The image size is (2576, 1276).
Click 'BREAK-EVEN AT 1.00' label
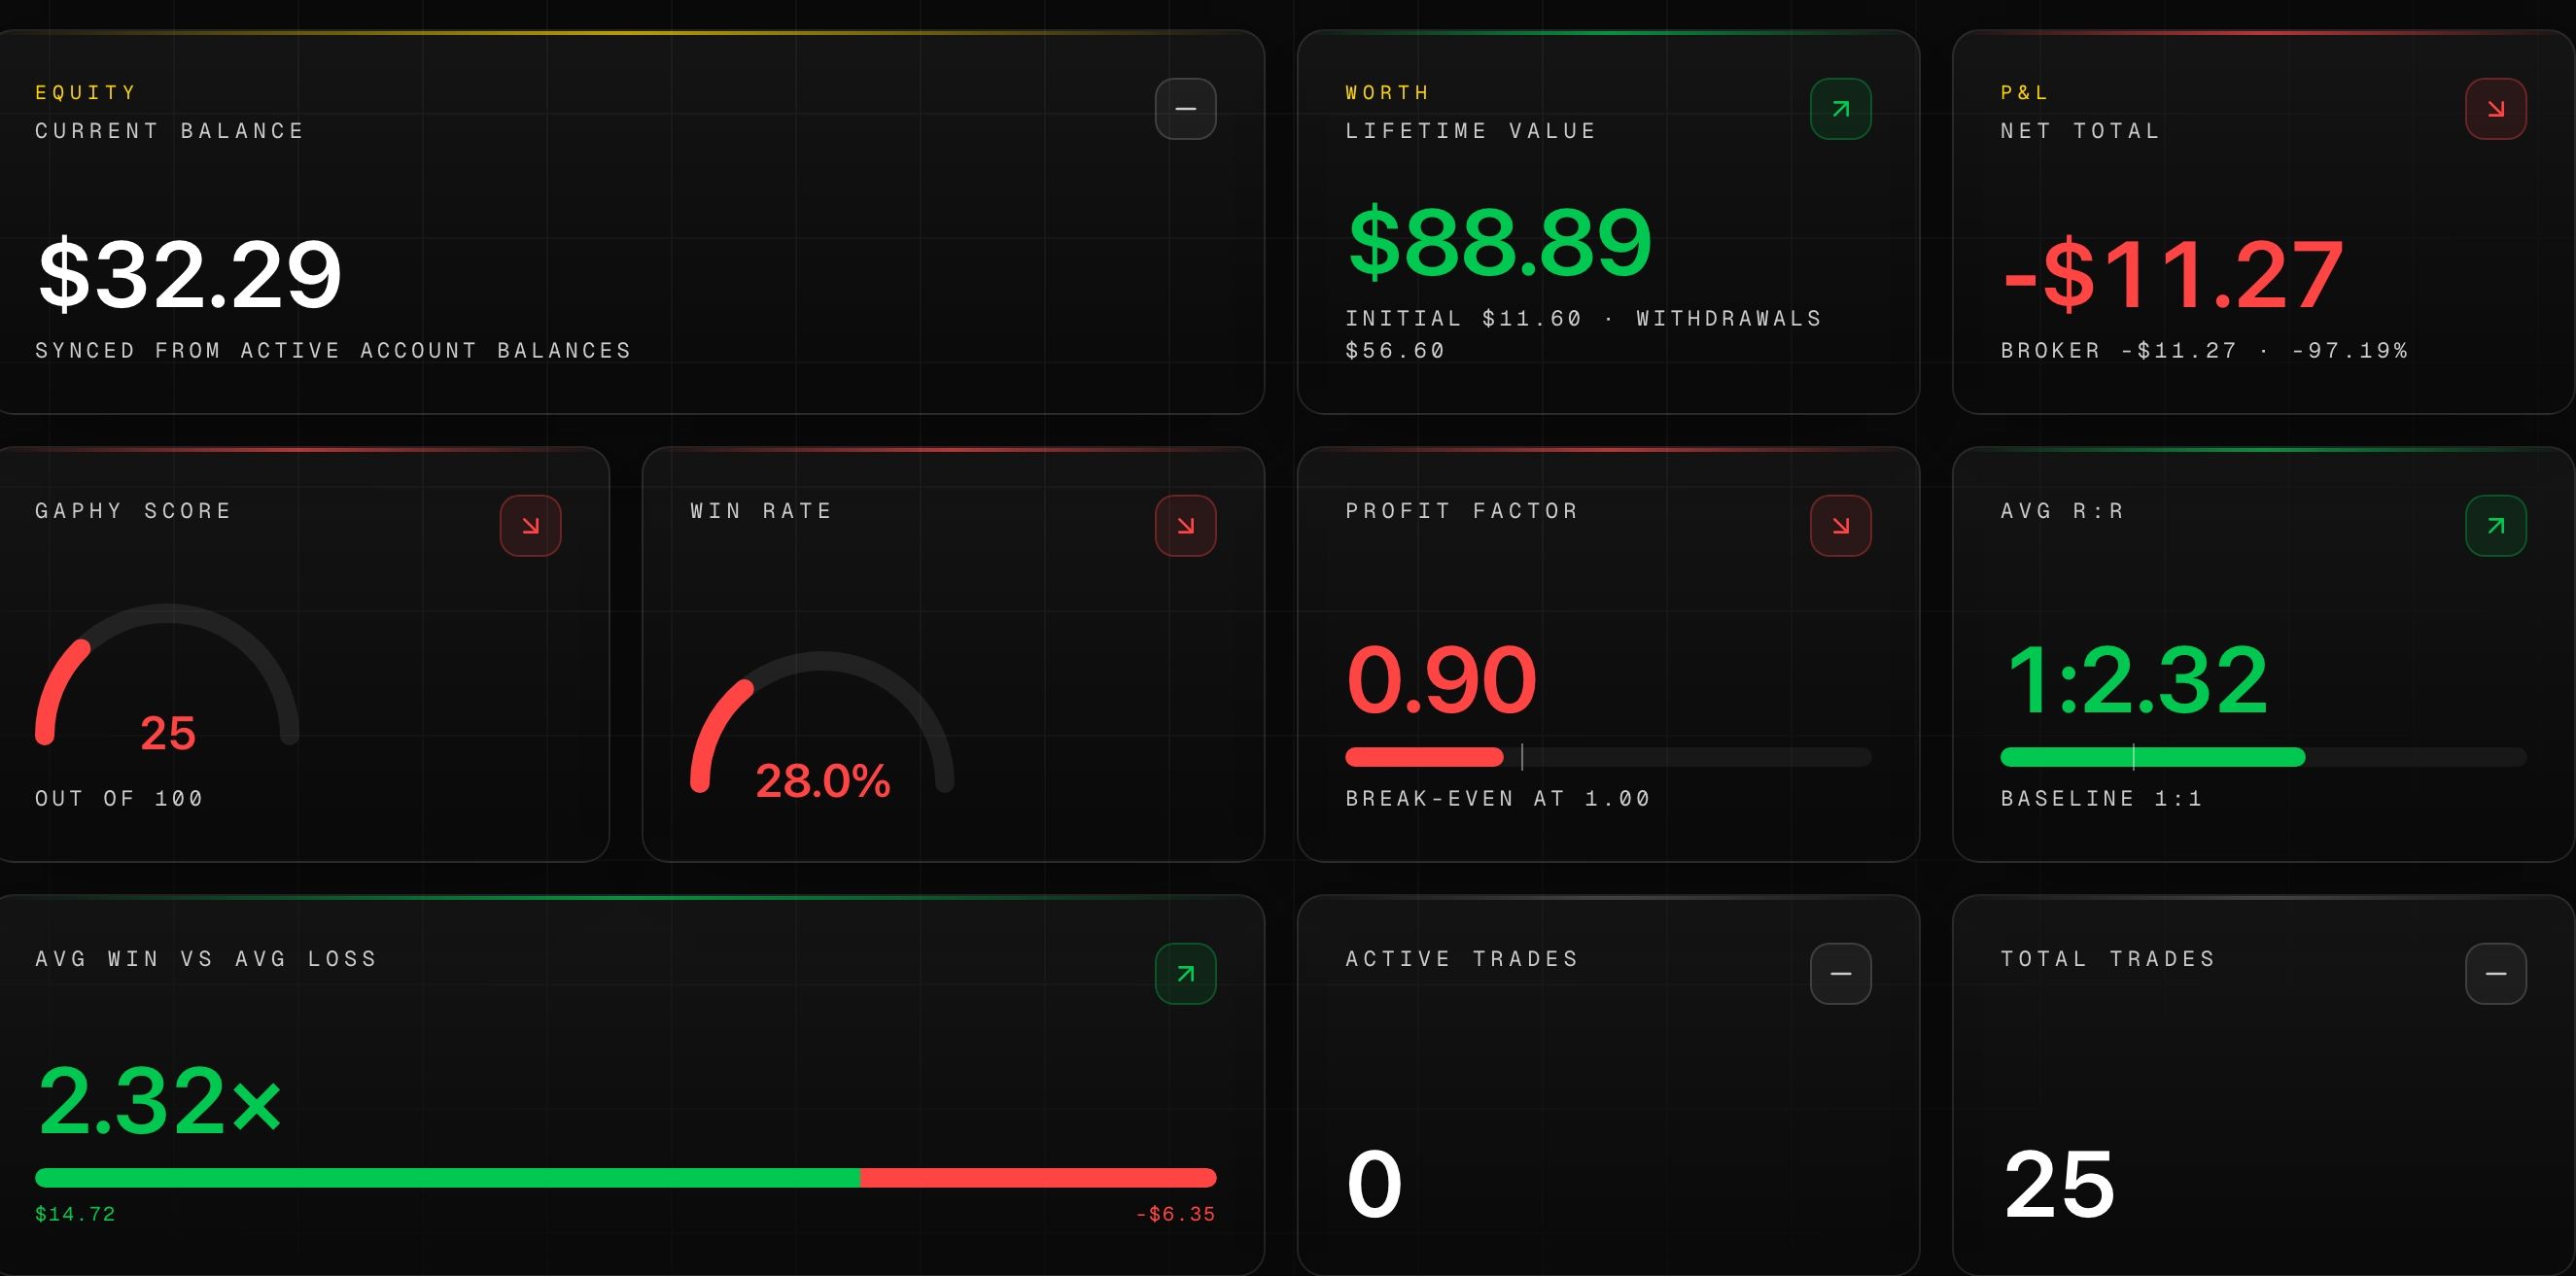coord(1497,799)
